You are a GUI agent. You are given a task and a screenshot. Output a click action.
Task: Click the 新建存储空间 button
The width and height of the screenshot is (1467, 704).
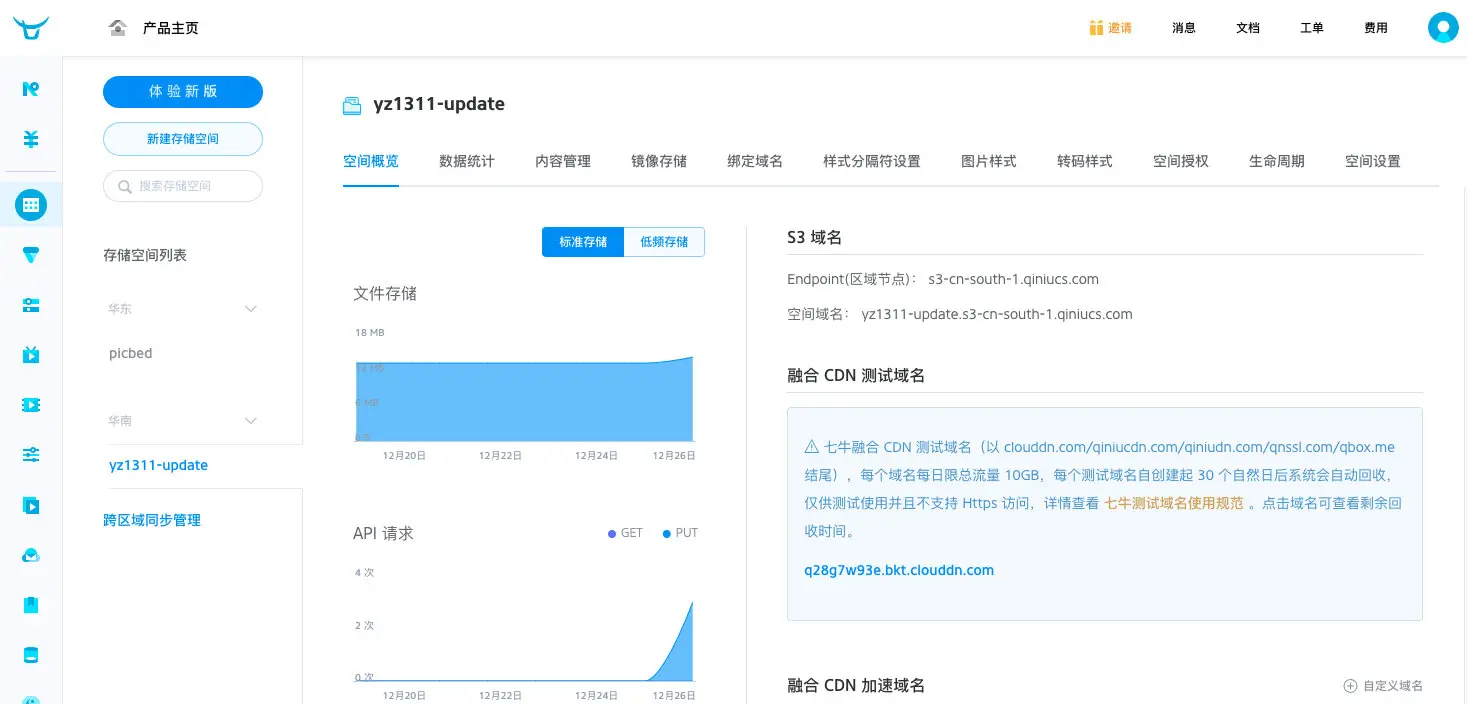183,139
